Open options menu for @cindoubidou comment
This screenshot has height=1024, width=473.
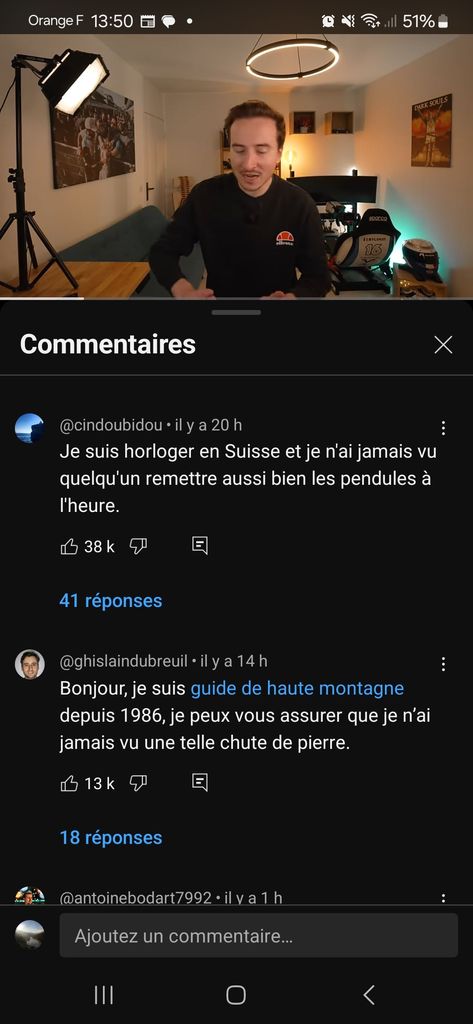click(443, 428)
